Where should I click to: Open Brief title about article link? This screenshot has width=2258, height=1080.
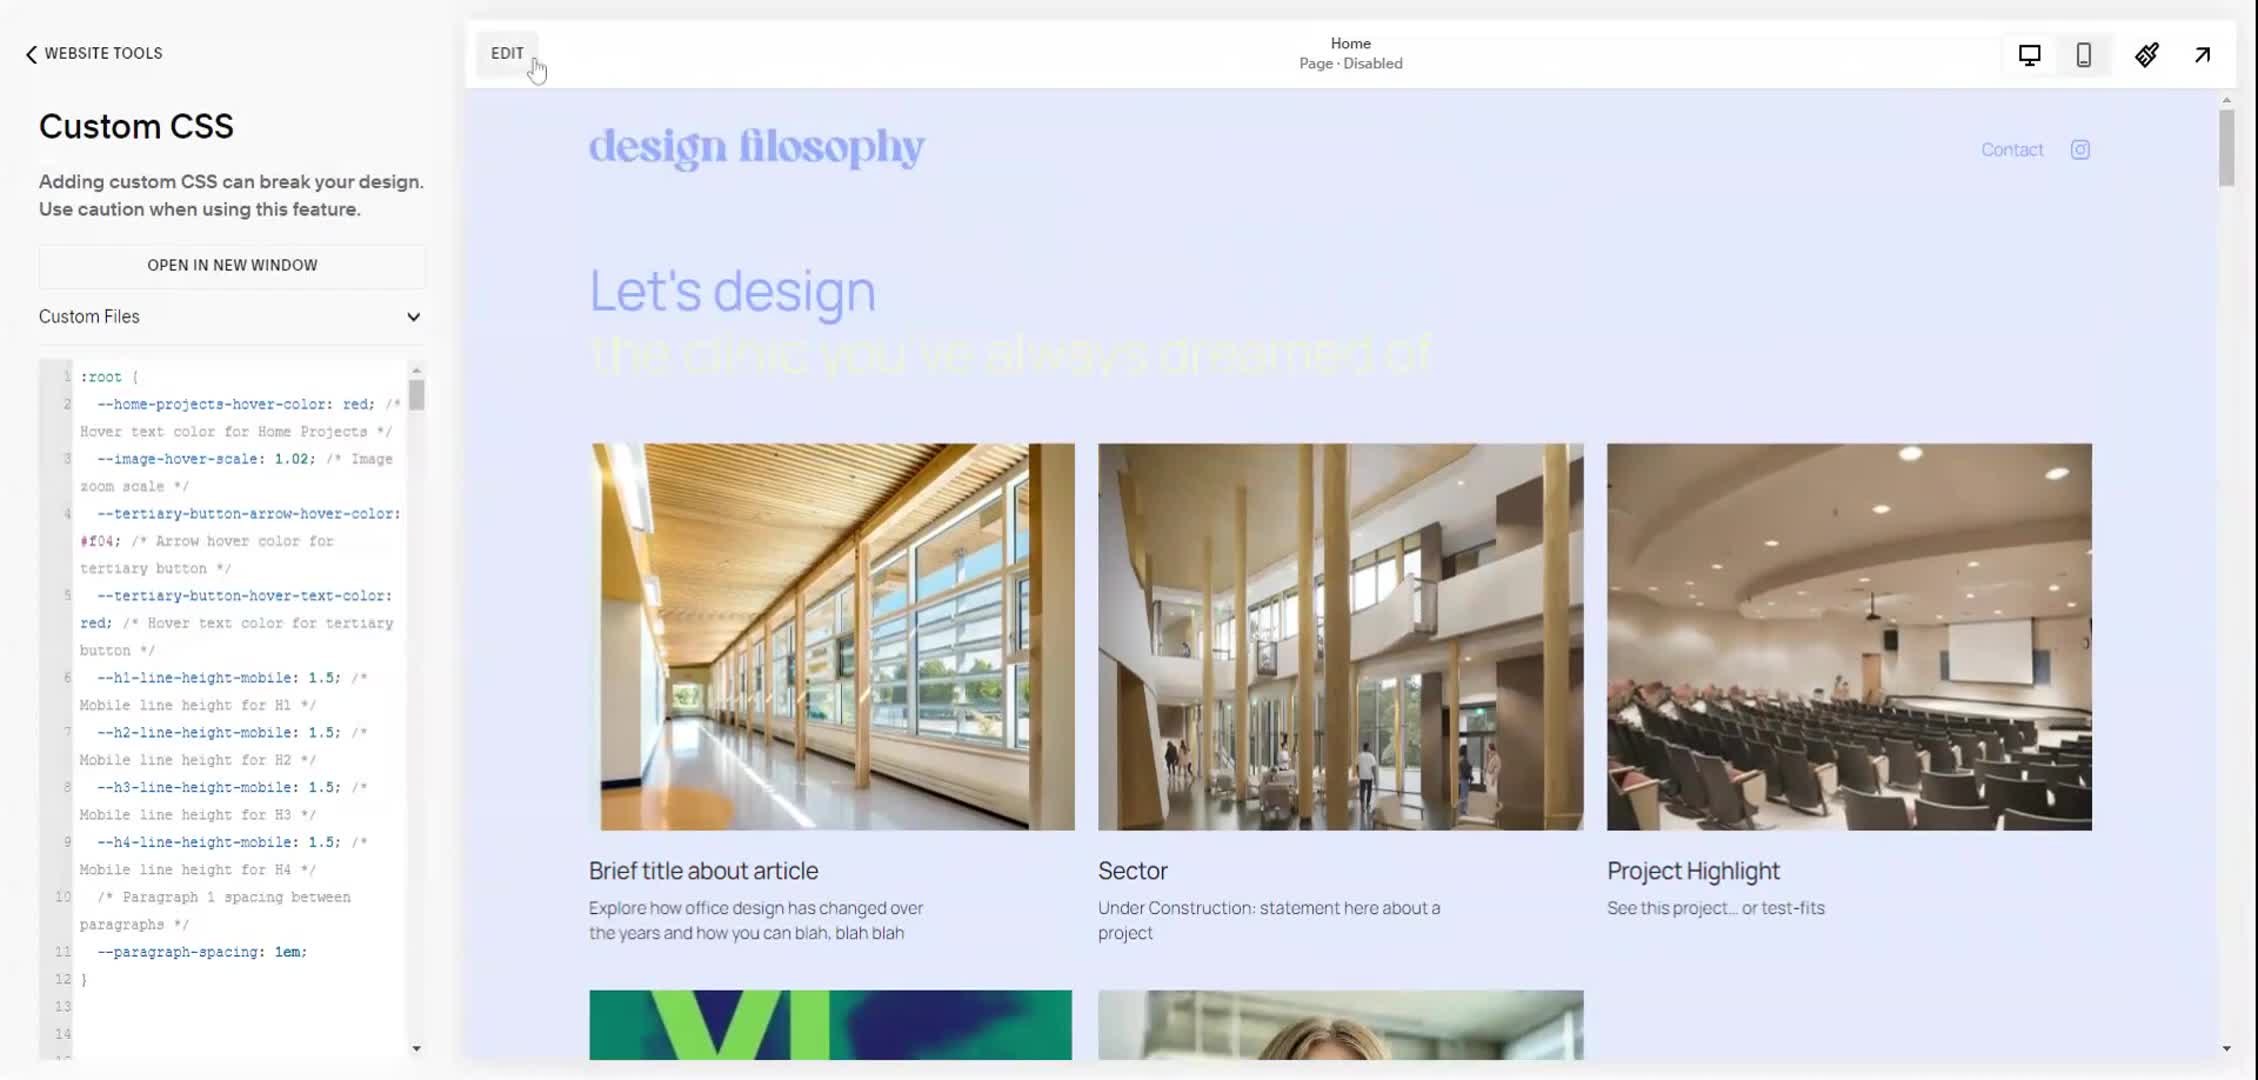click(x=703, y=871)
